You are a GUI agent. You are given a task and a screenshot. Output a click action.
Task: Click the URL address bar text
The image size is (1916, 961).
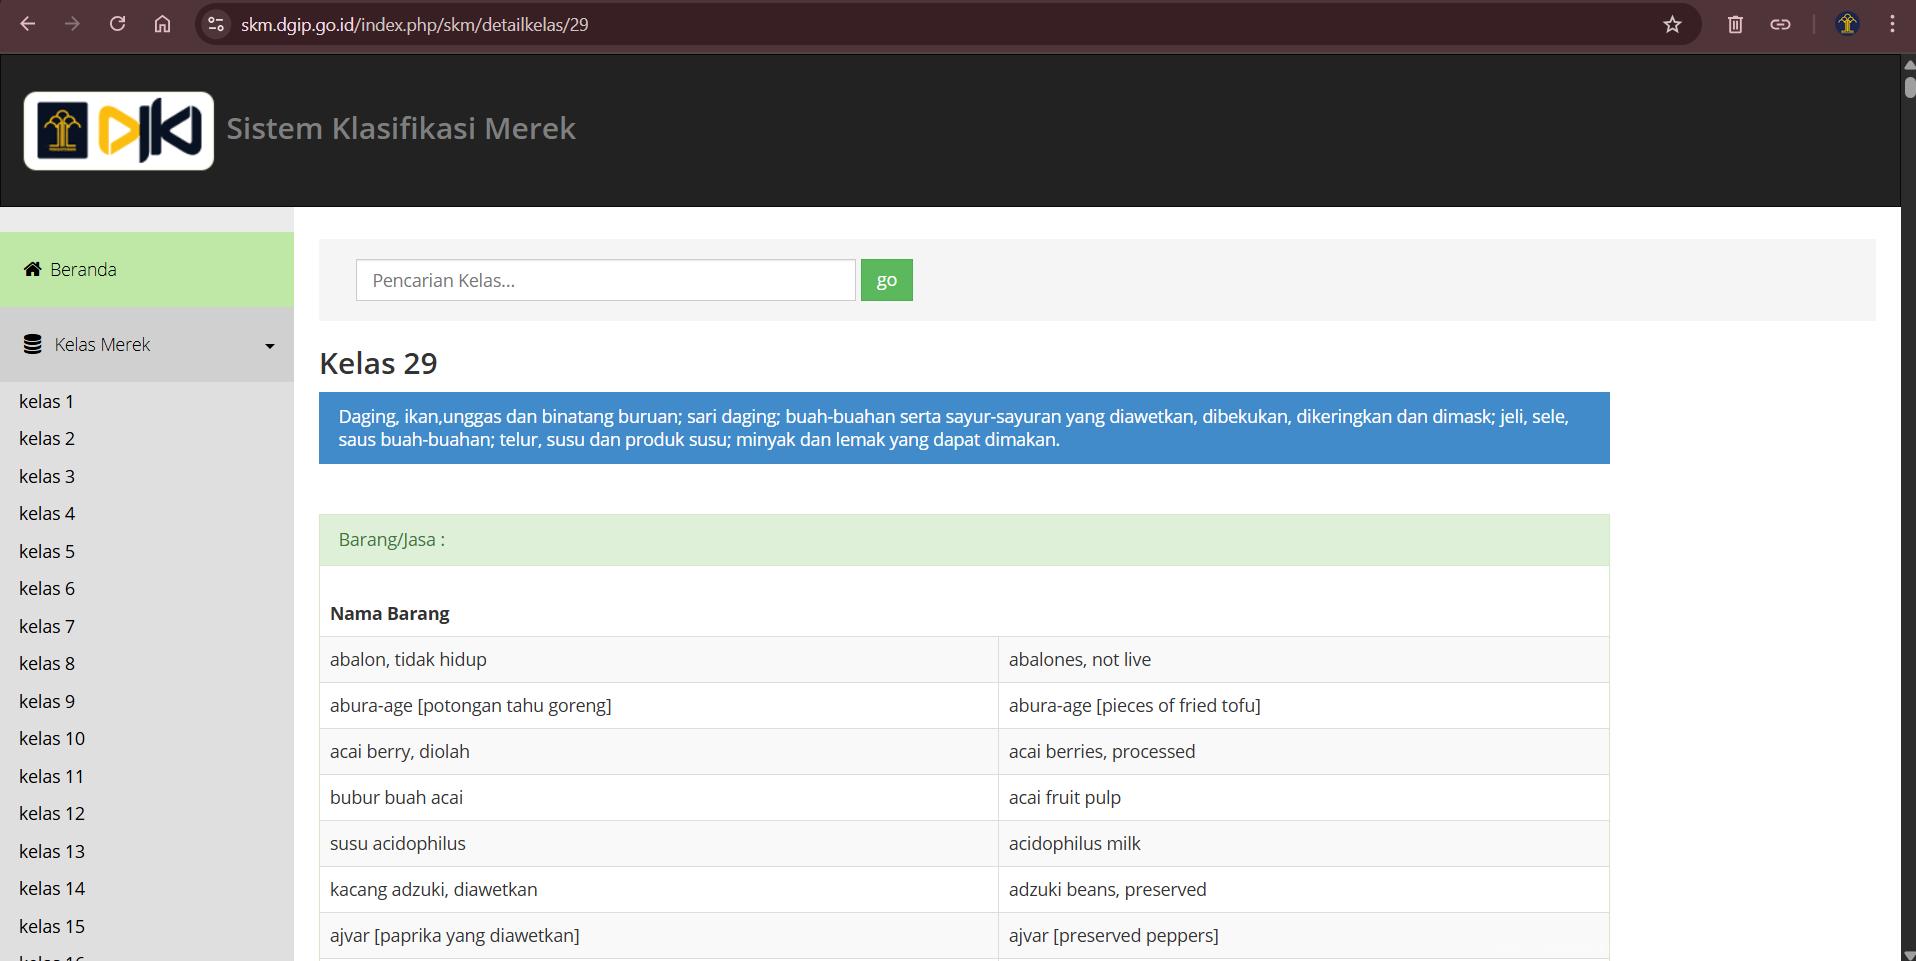point(414,25)
